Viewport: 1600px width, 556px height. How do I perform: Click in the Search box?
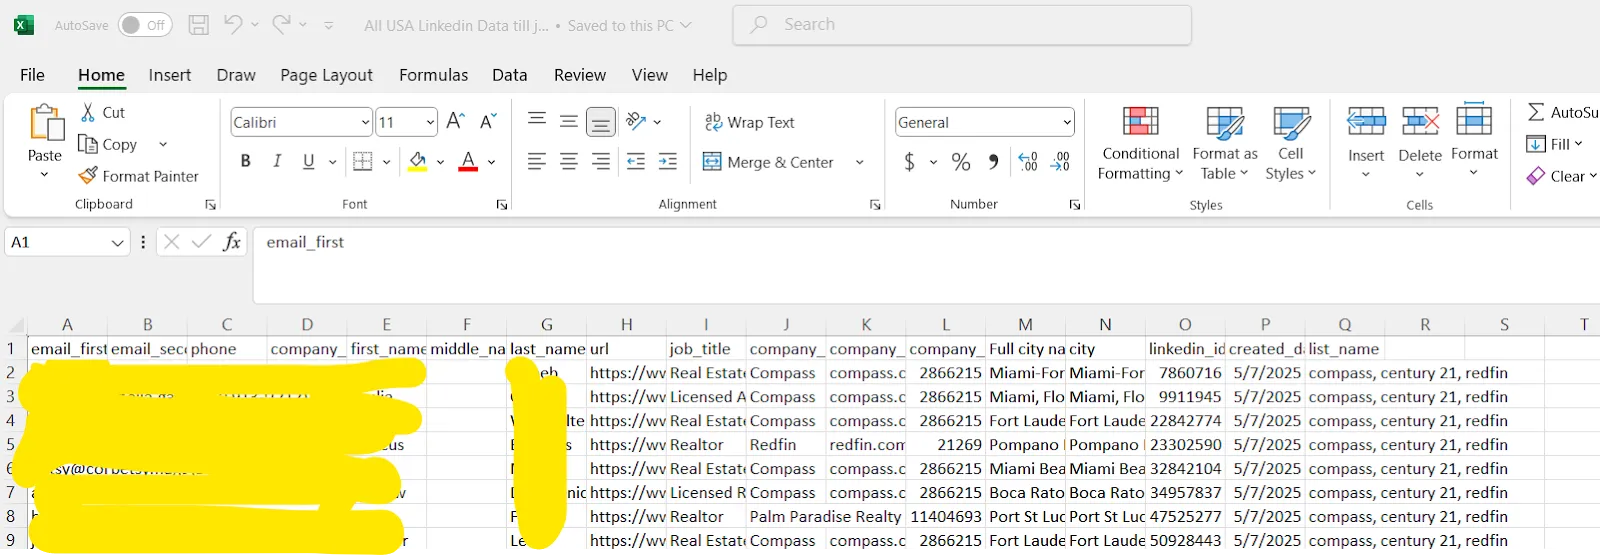pyautogui.click(x=962, y=25)
